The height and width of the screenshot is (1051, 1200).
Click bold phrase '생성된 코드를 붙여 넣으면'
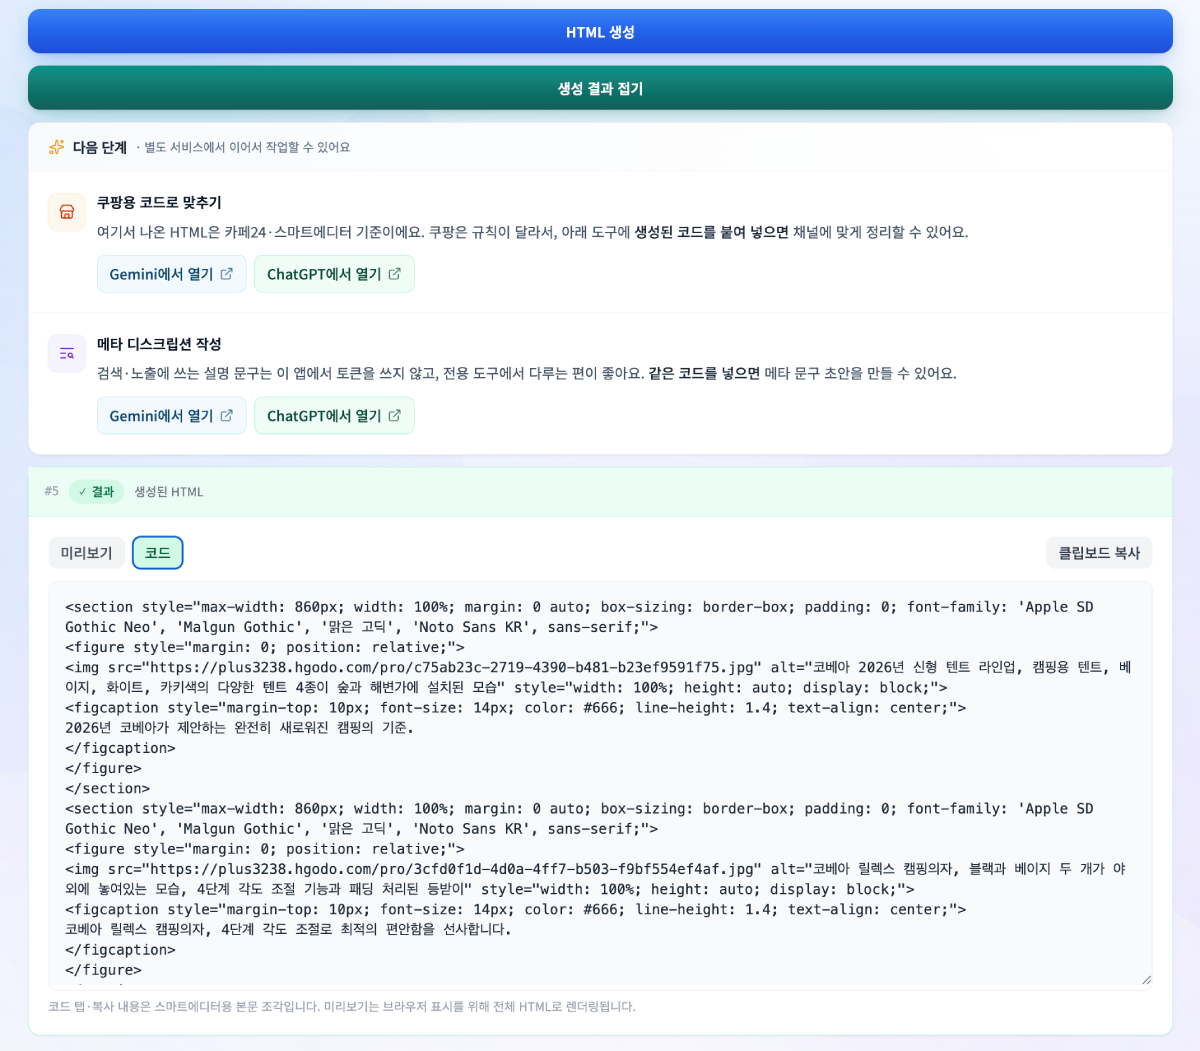point(712,232)
